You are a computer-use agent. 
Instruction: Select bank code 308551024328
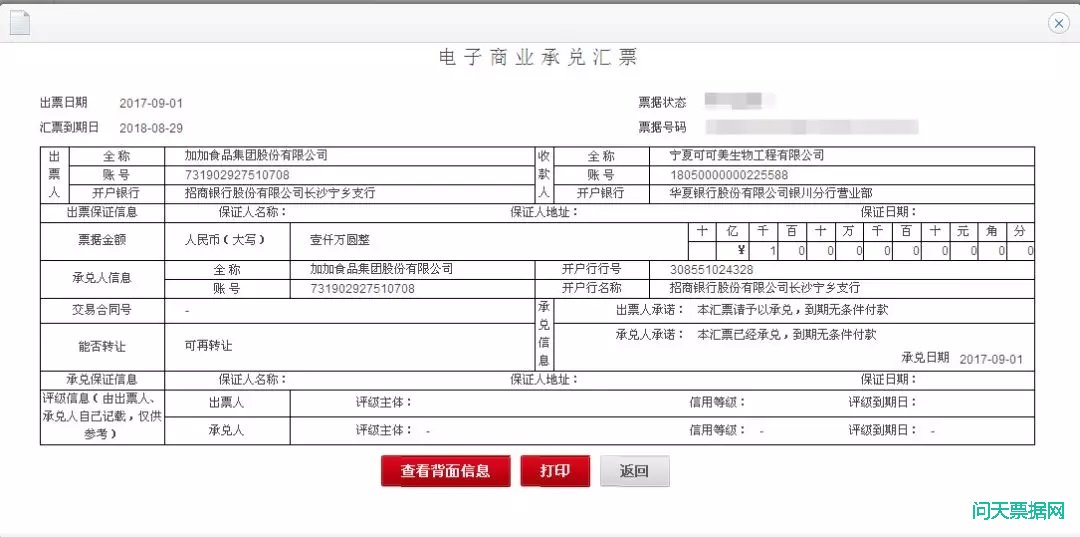[712, 269]
